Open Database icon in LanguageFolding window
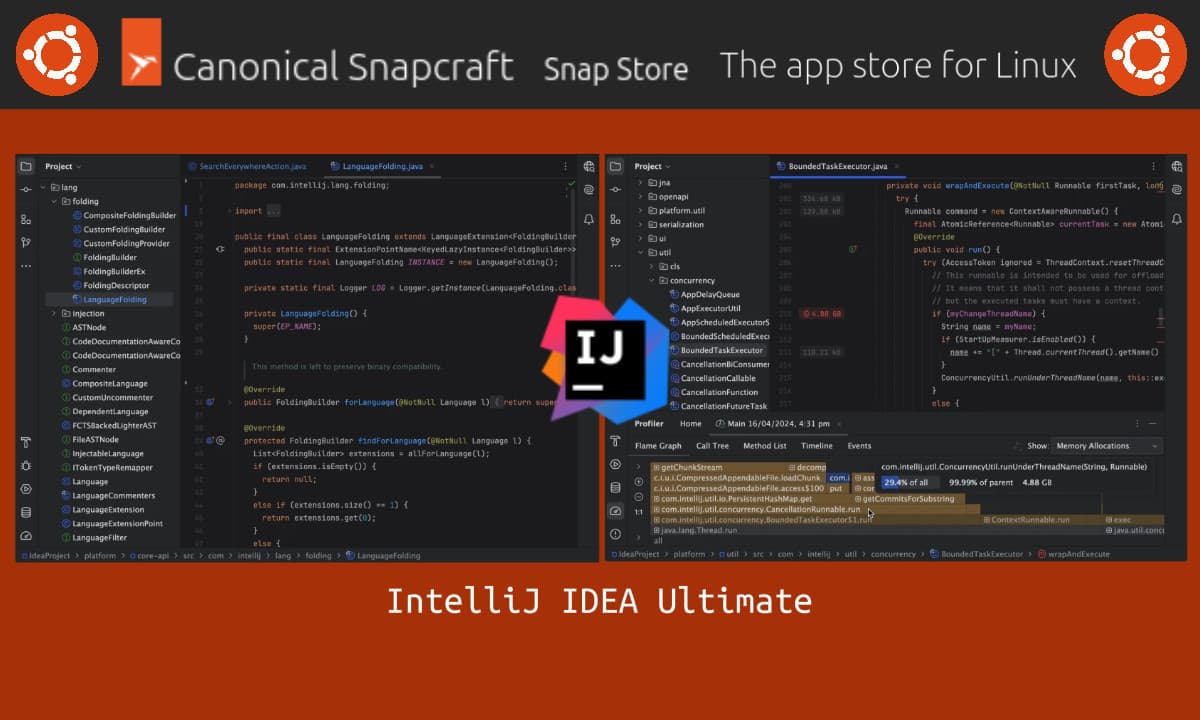1200x720 pixels. [26, 512]
